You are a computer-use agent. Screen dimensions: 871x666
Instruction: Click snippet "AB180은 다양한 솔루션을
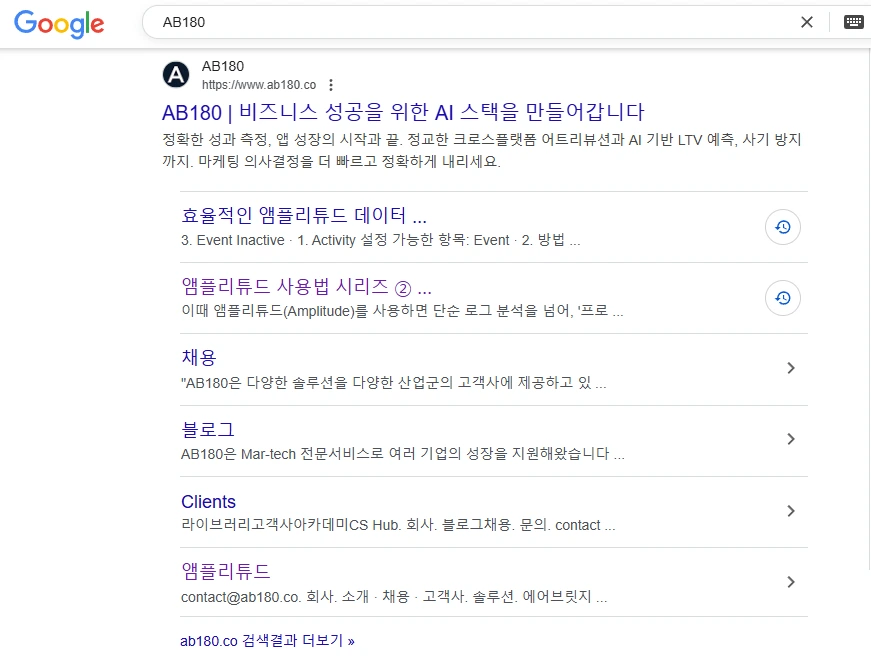point(393,383)
